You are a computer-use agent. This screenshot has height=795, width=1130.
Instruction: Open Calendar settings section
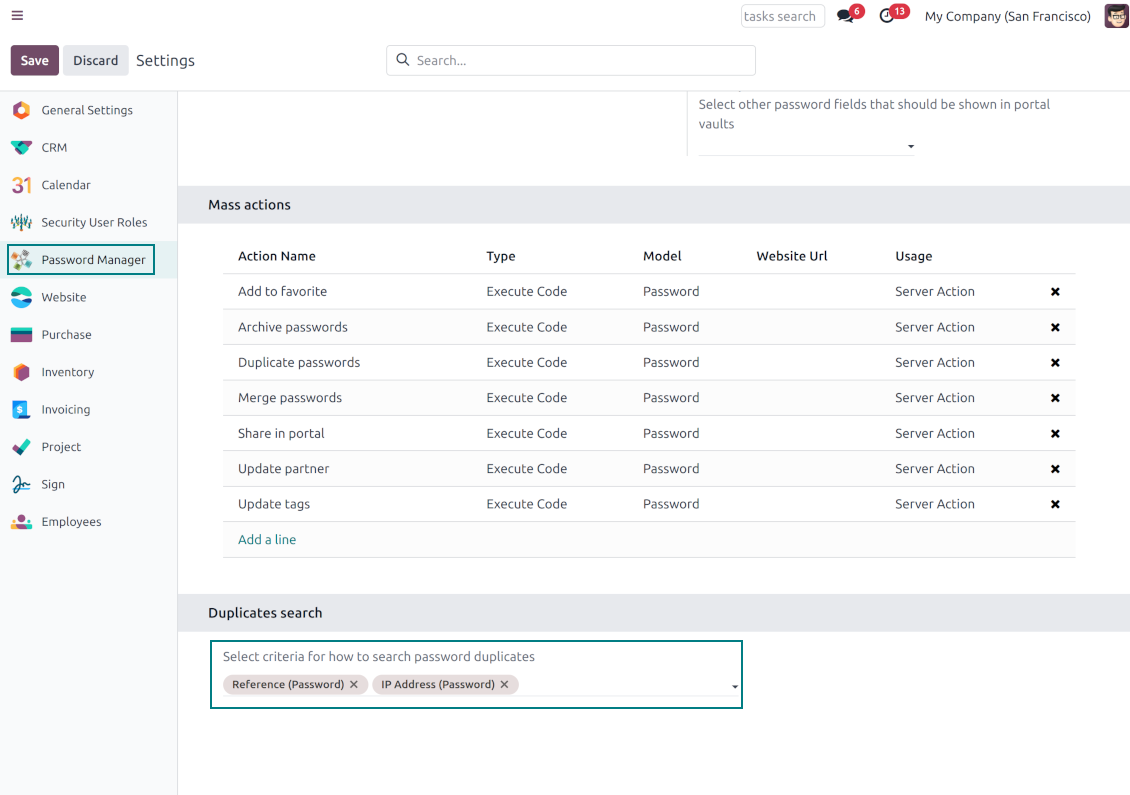pos(66,185)
